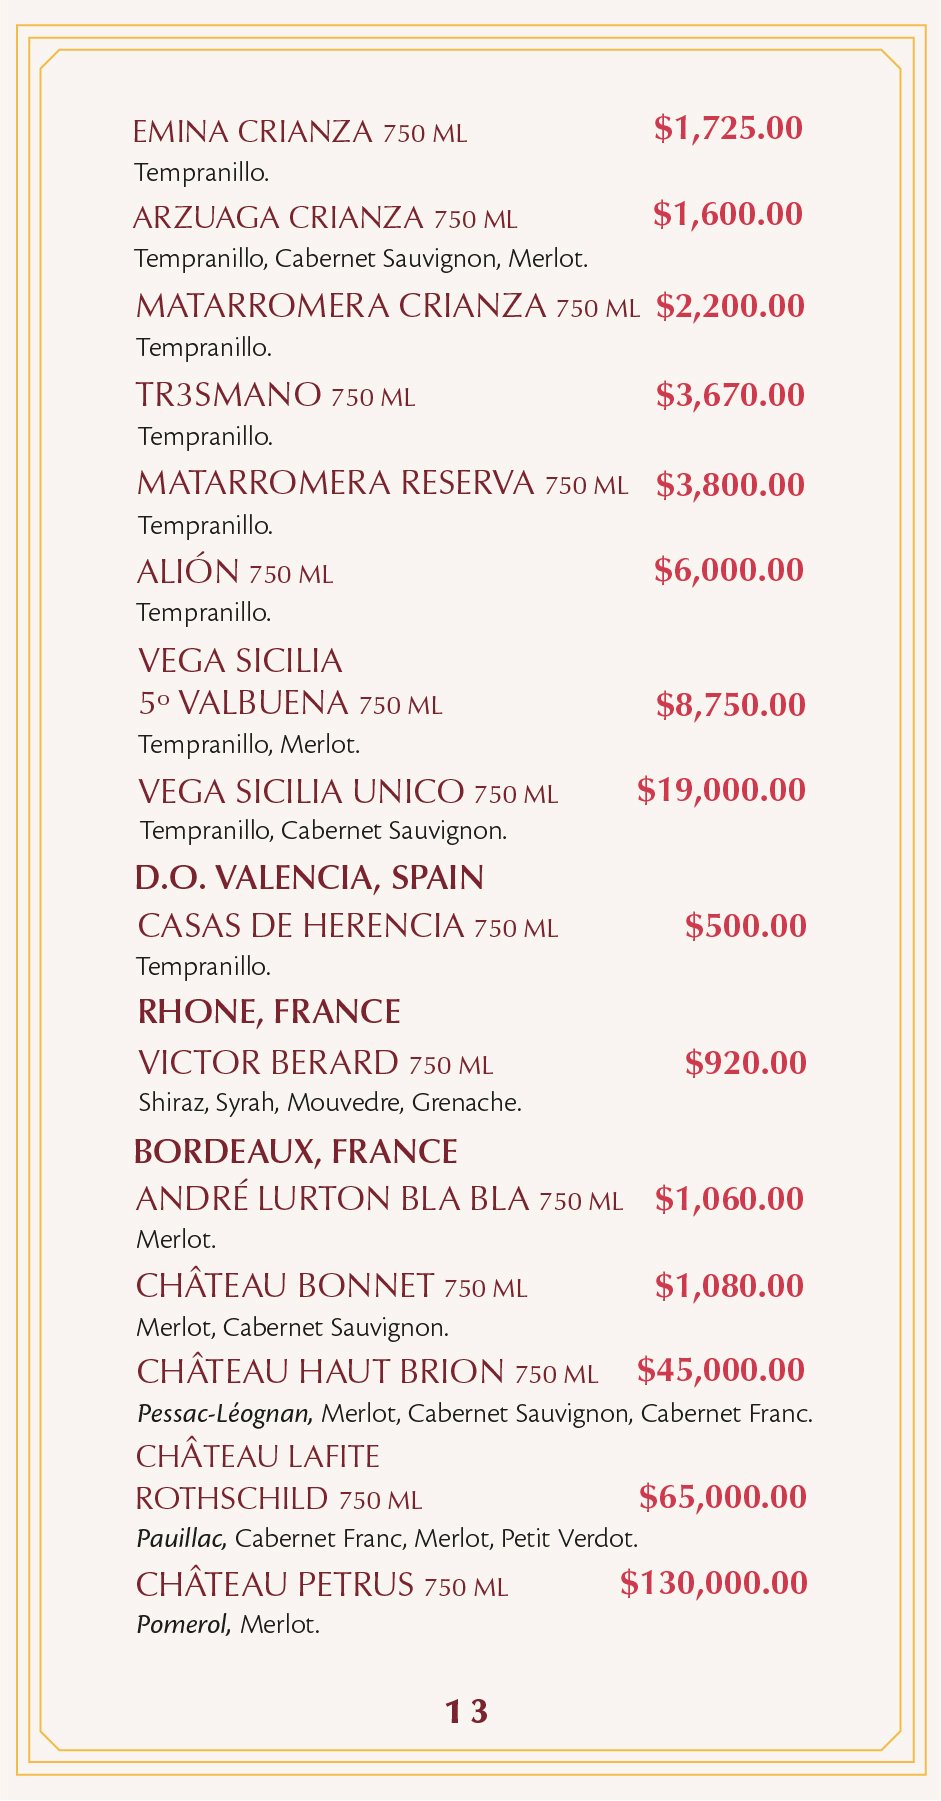Click the Victor Berard $920.00 price
Image resolution: width=941 pixels, height=1801 pixels.
pyautogui.click(x=745, y=1063)
